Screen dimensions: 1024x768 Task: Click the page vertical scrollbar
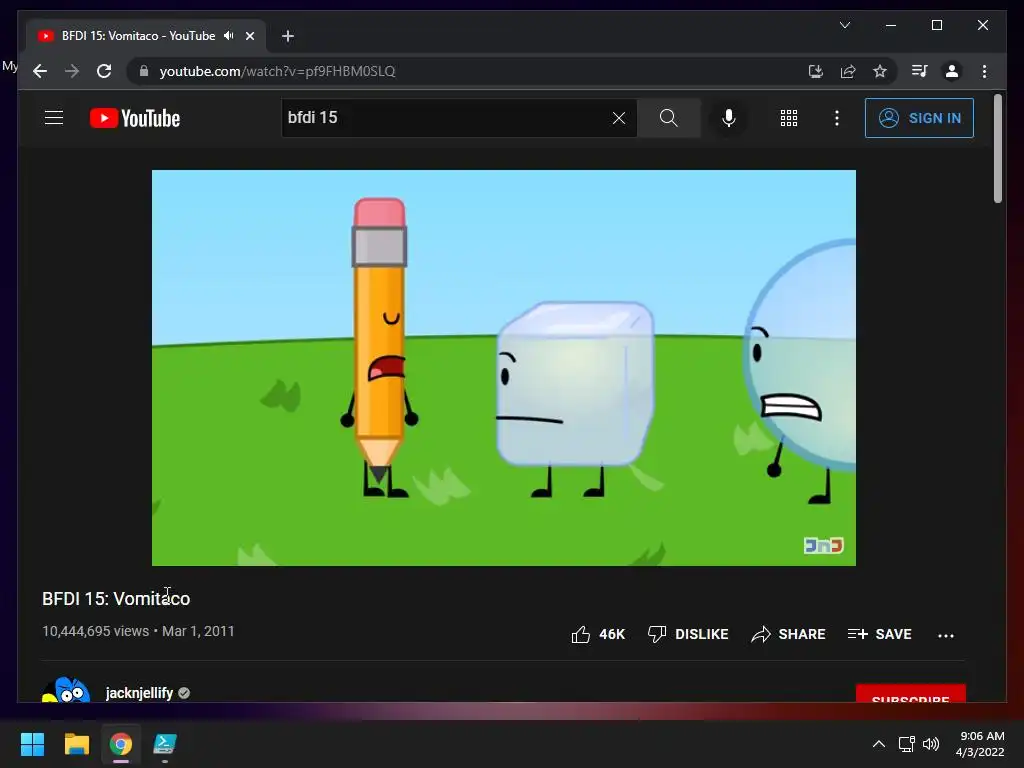997,148
